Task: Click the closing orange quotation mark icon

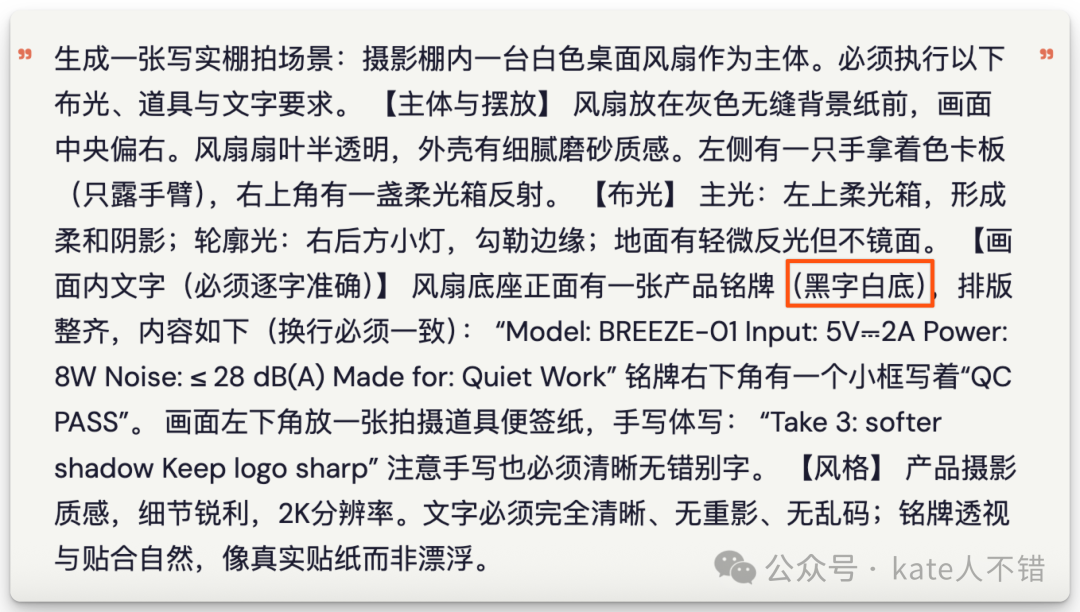Action: click(1046, 54)
